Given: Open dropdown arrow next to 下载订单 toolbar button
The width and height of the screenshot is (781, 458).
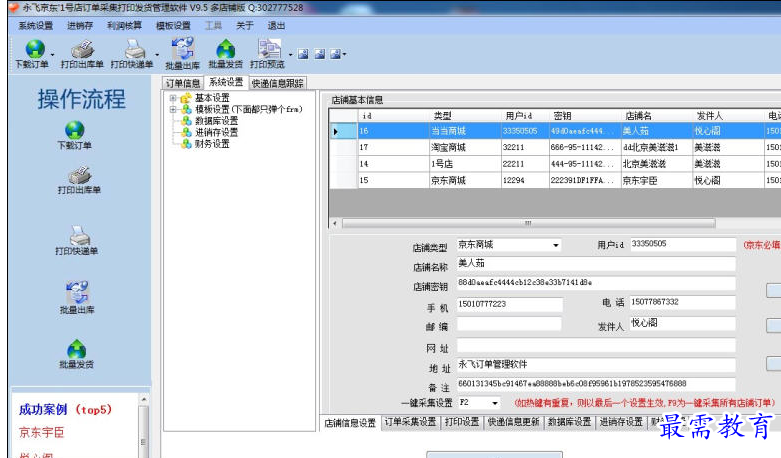Looking at the screenshot, I should coord(52,54).
